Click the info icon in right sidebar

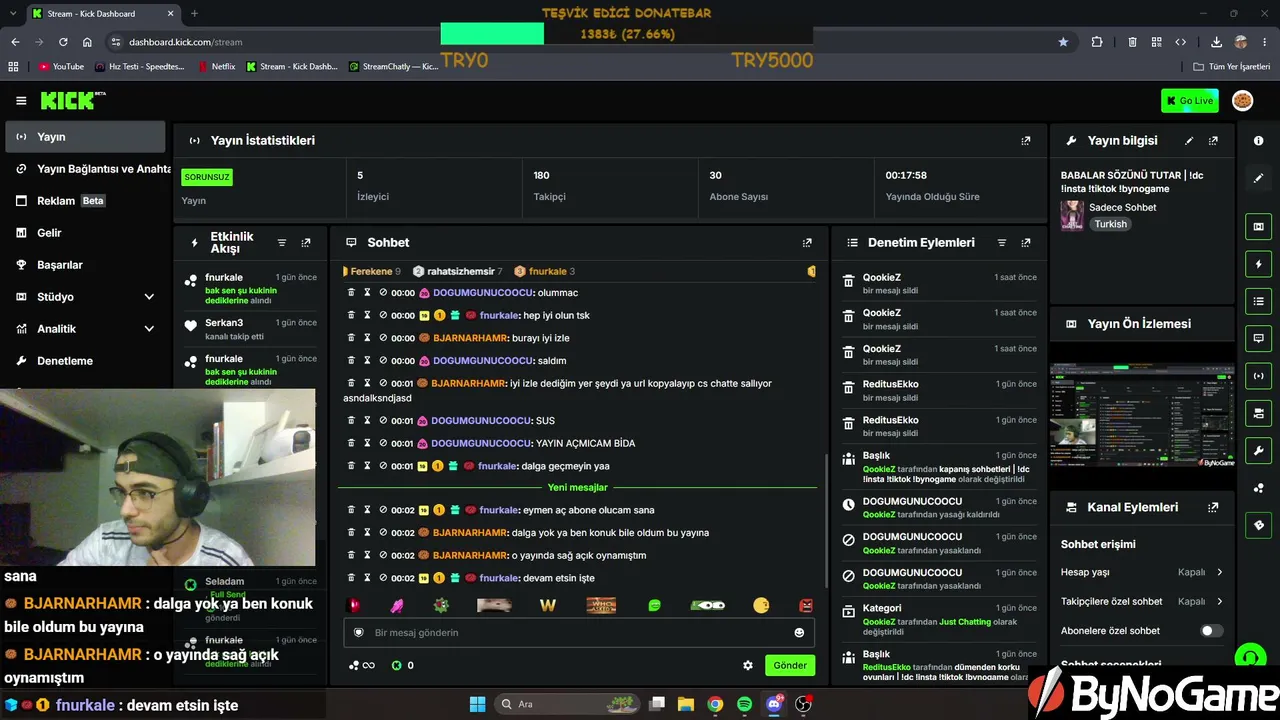(1259, 141)
